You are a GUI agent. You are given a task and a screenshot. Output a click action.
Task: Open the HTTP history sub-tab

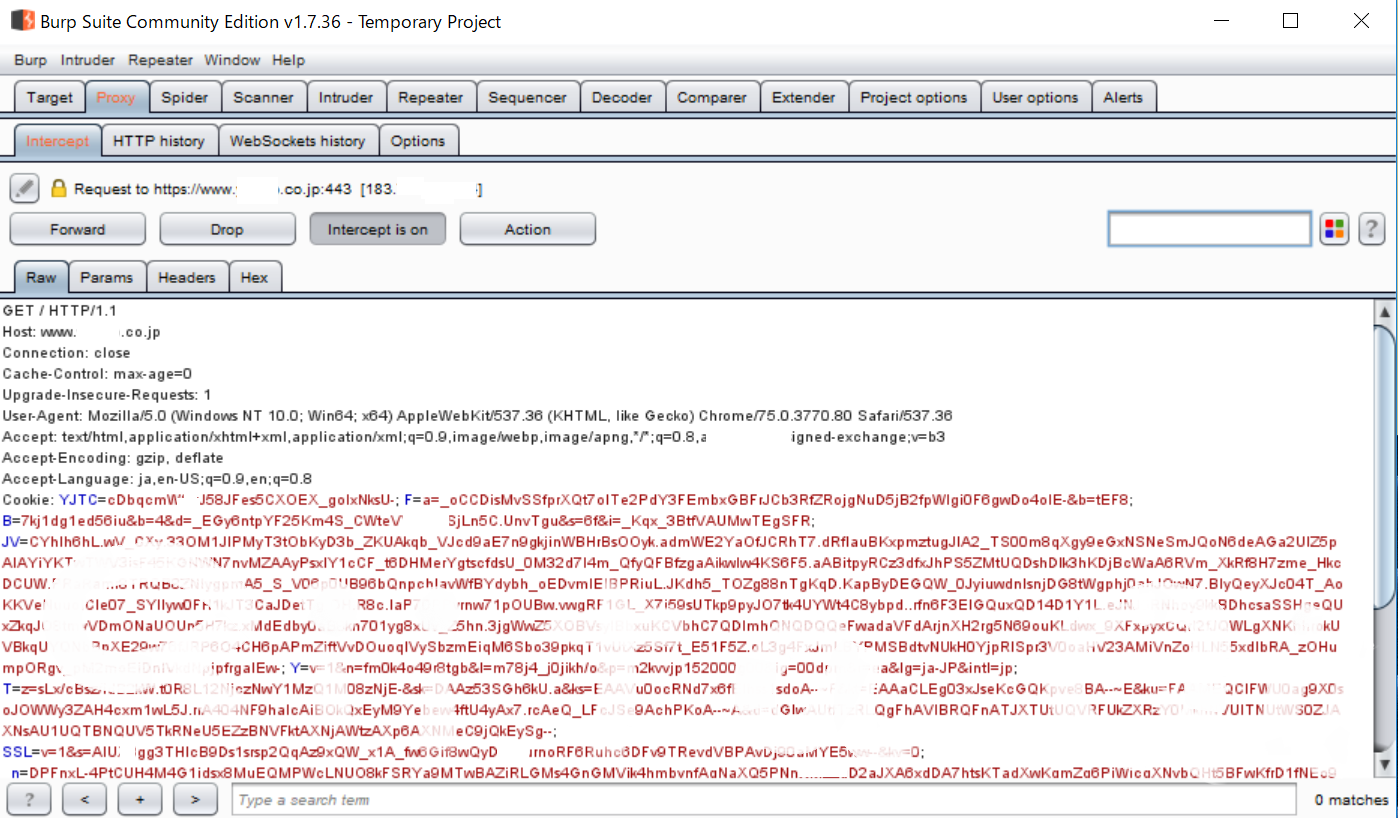click(159, 141)
